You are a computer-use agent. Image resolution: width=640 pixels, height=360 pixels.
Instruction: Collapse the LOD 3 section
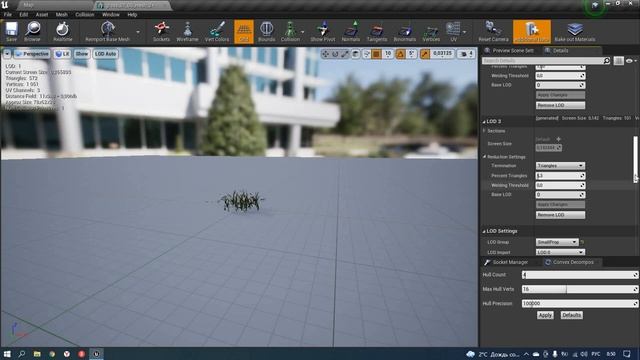point(484,122)
